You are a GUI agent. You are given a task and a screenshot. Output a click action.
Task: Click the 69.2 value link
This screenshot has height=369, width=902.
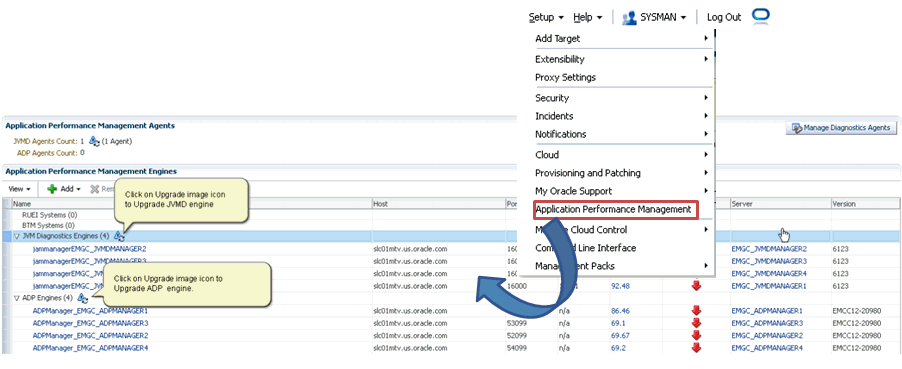(618, 348)
